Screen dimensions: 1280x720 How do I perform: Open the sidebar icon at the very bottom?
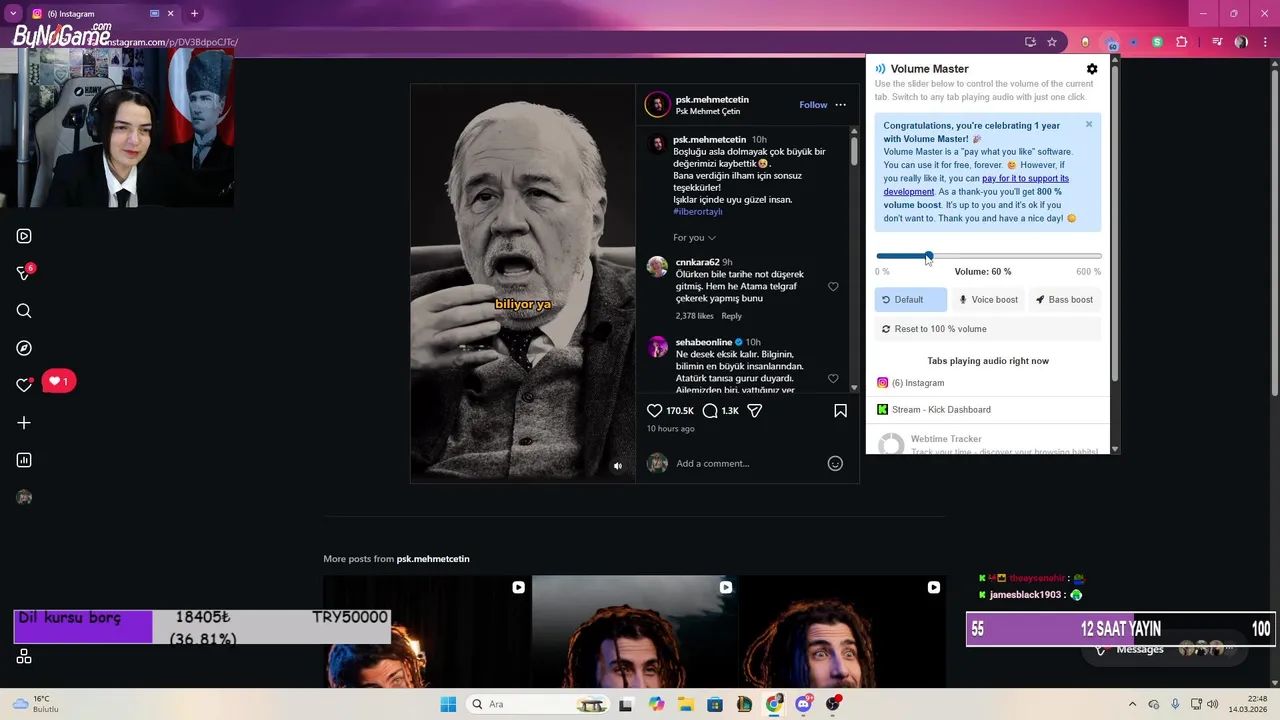(24, 657)
